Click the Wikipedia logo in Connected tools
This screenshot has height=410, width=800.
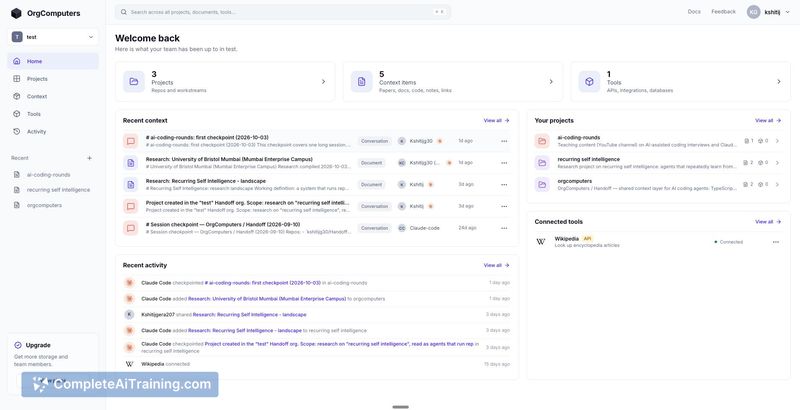coord(541,242)
